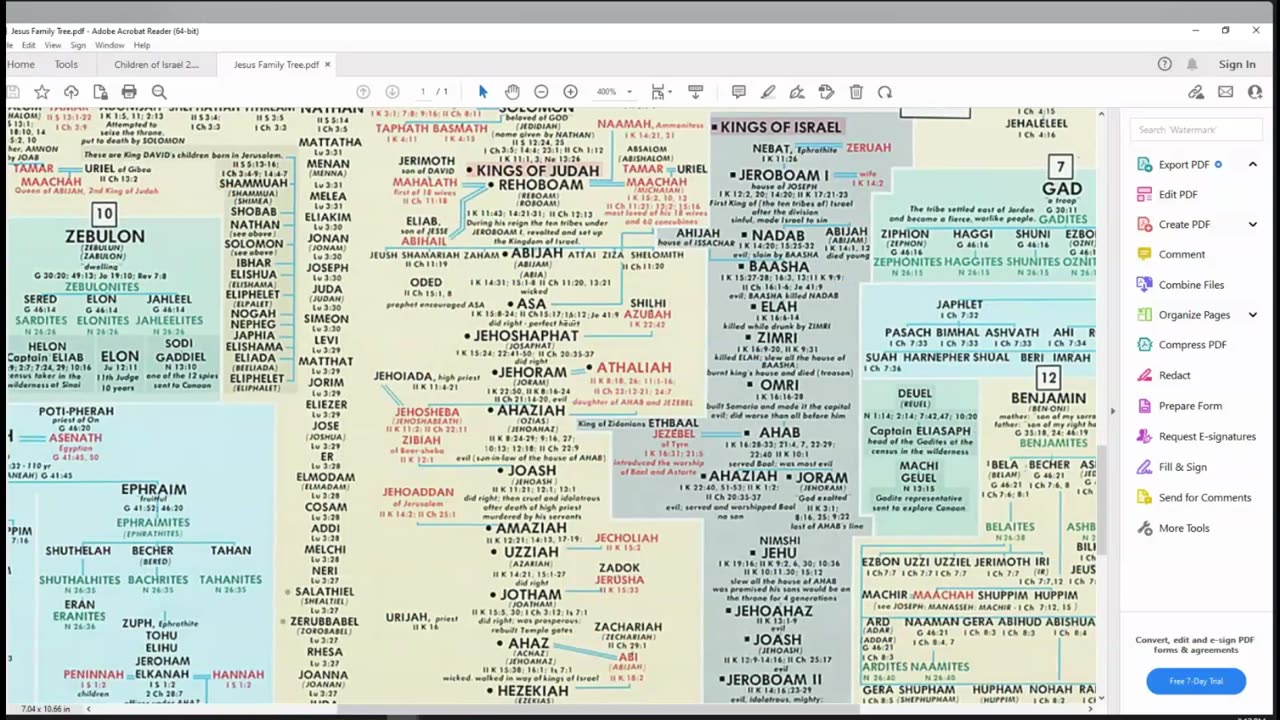Viewport: 1280px width, 720px height.
Task: Open the notifications bell
Action: (1192, 64)
